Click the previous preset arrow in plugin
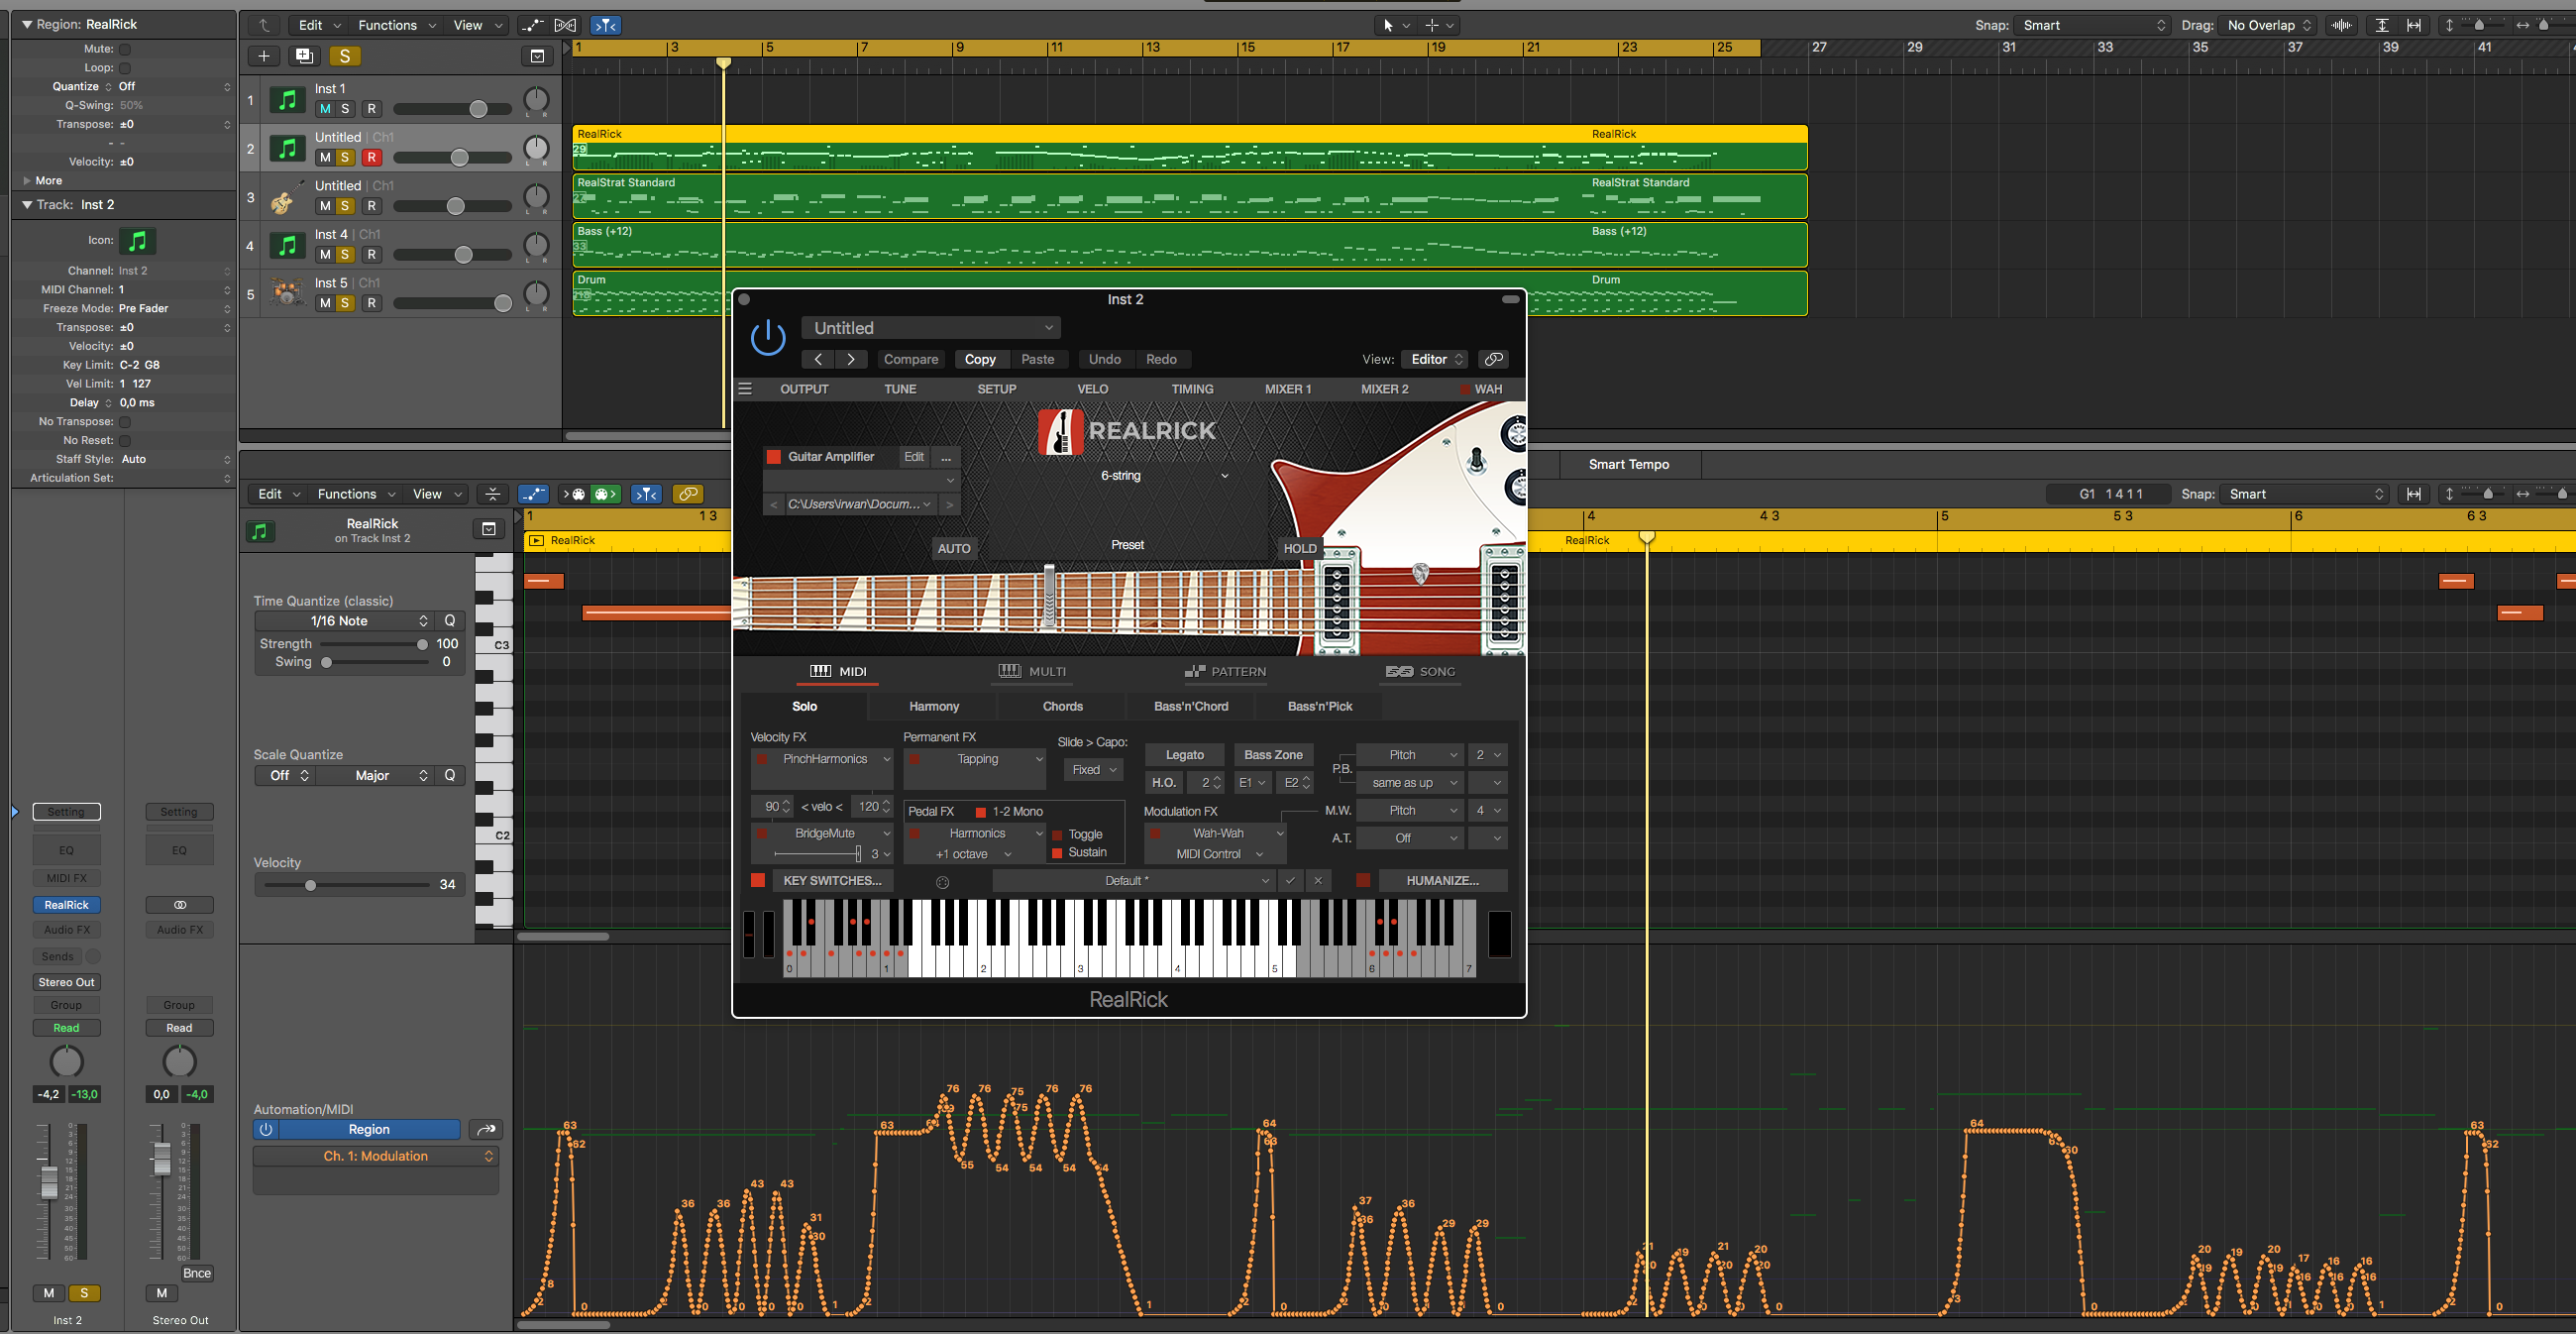 tap(818, 359)
